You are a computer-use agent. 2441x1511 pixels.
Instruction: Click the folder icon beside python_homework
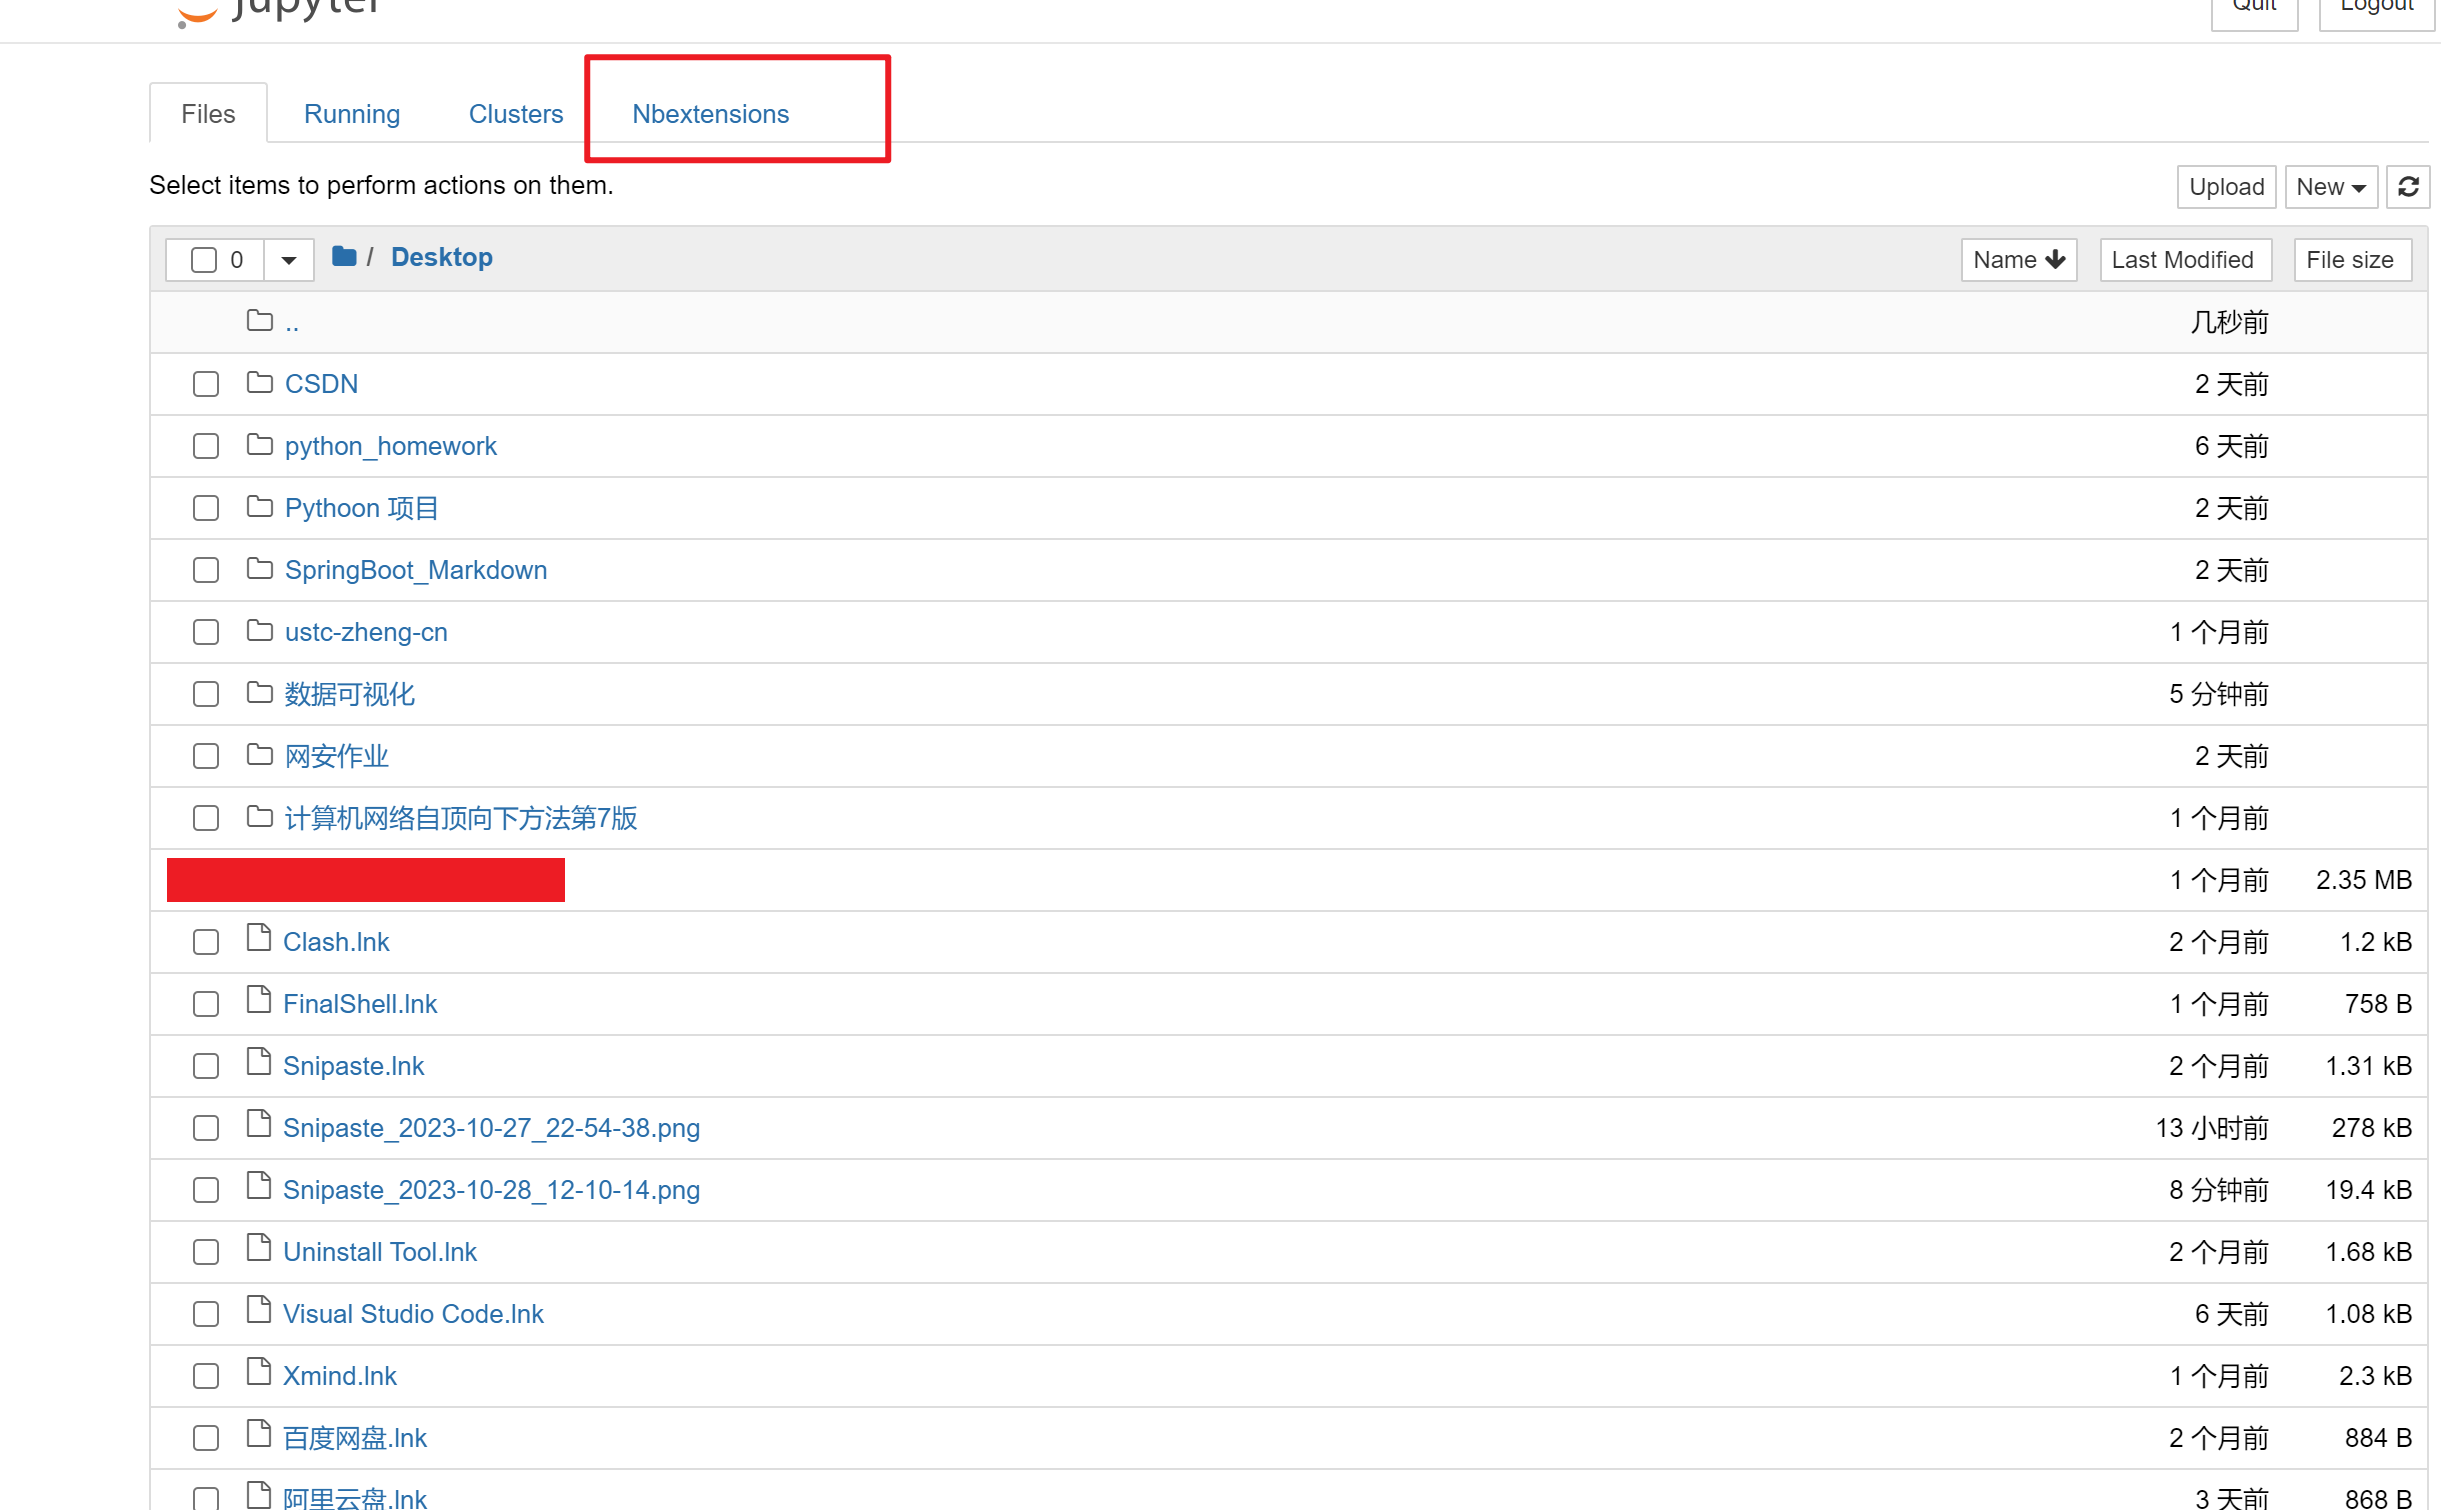(x=259, y=445)
